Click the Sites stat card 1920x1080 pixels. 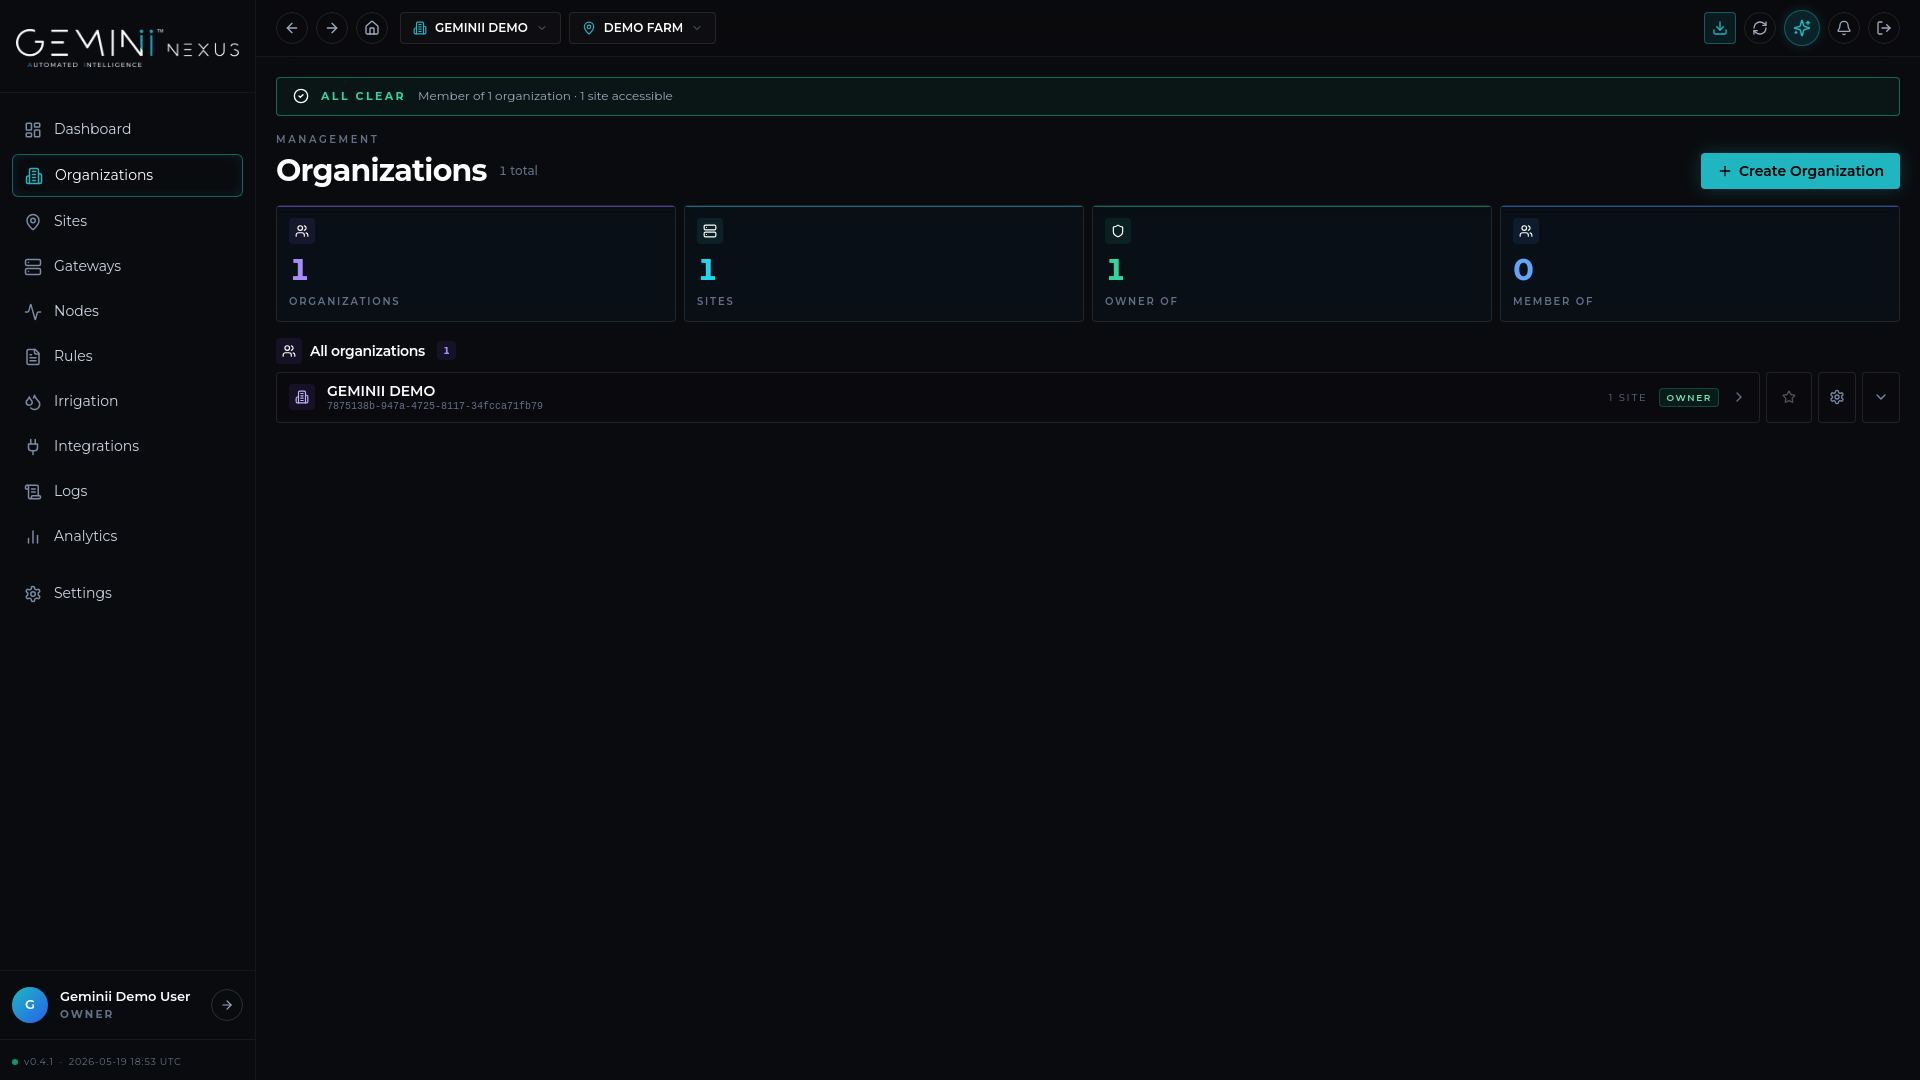(x=884, y=264)
